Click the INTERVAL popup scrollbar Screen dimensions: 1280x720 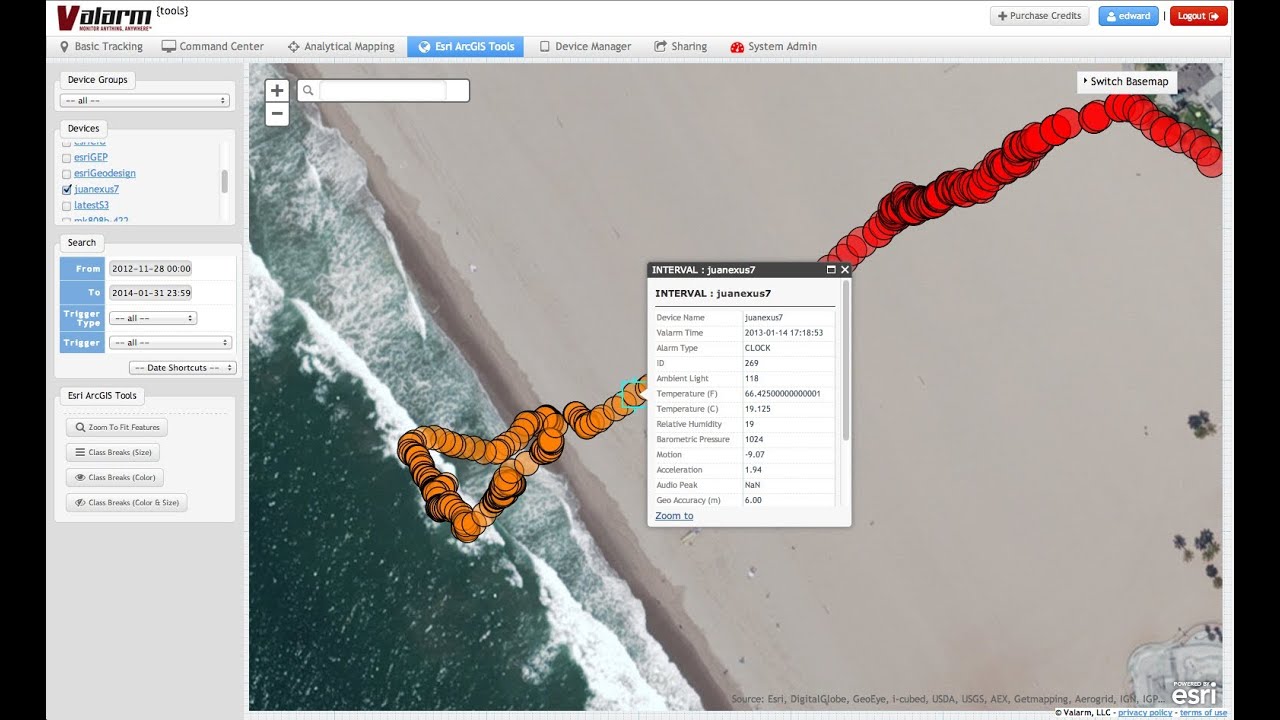pyautogui.click(x=846, y=360)
